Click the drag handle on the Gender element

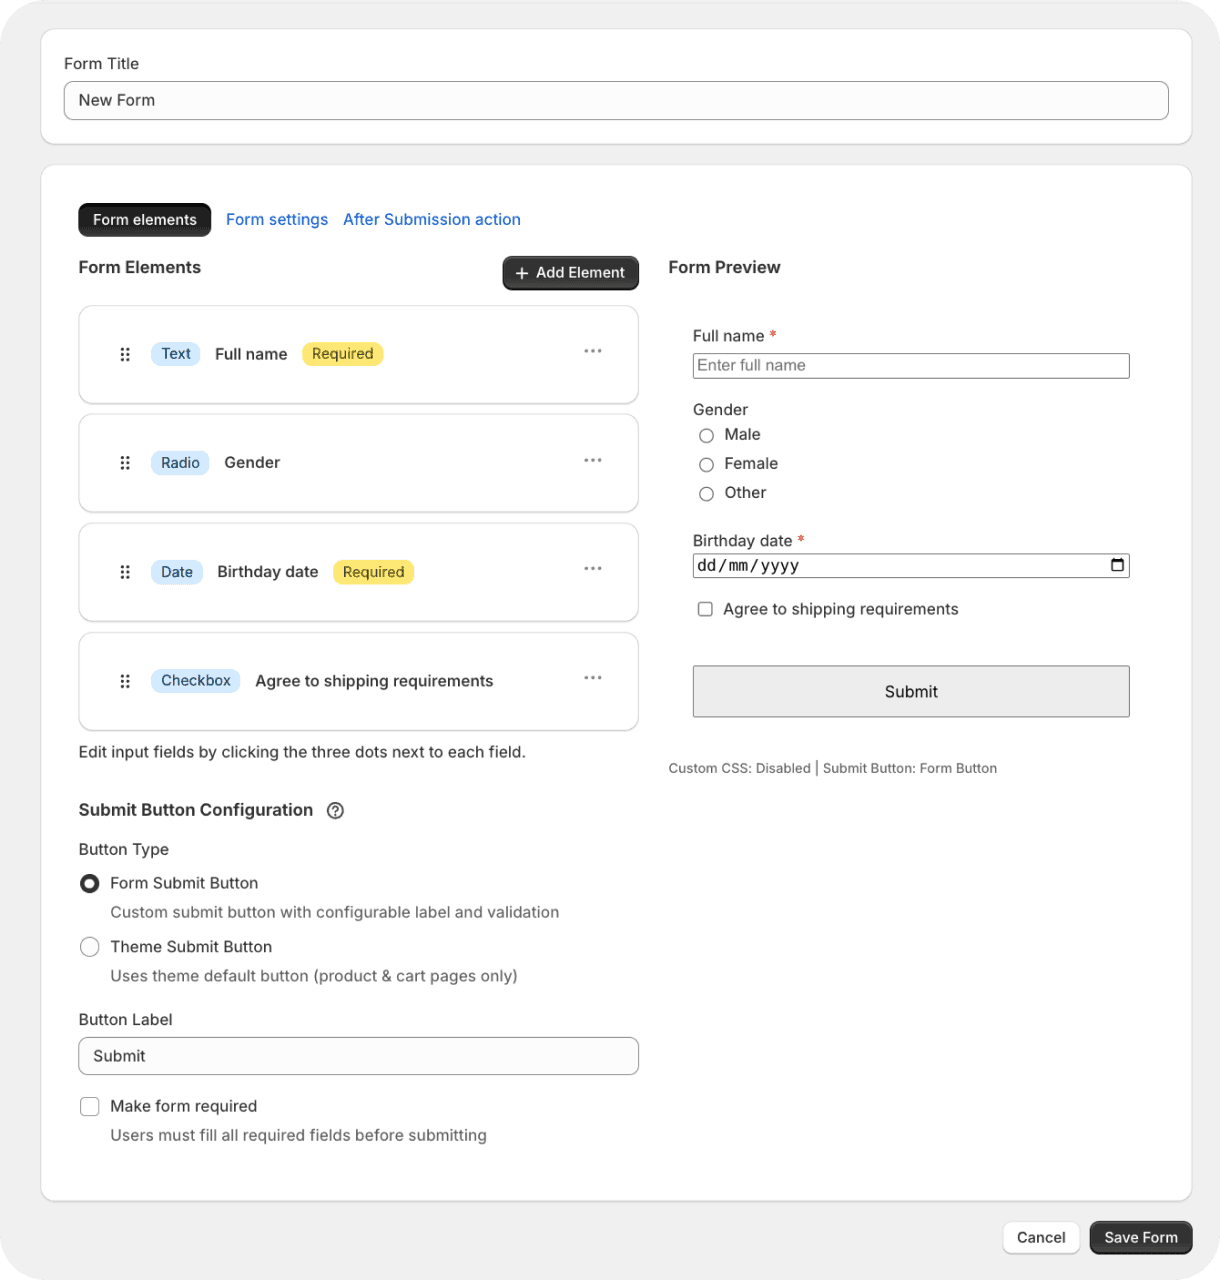125,462
